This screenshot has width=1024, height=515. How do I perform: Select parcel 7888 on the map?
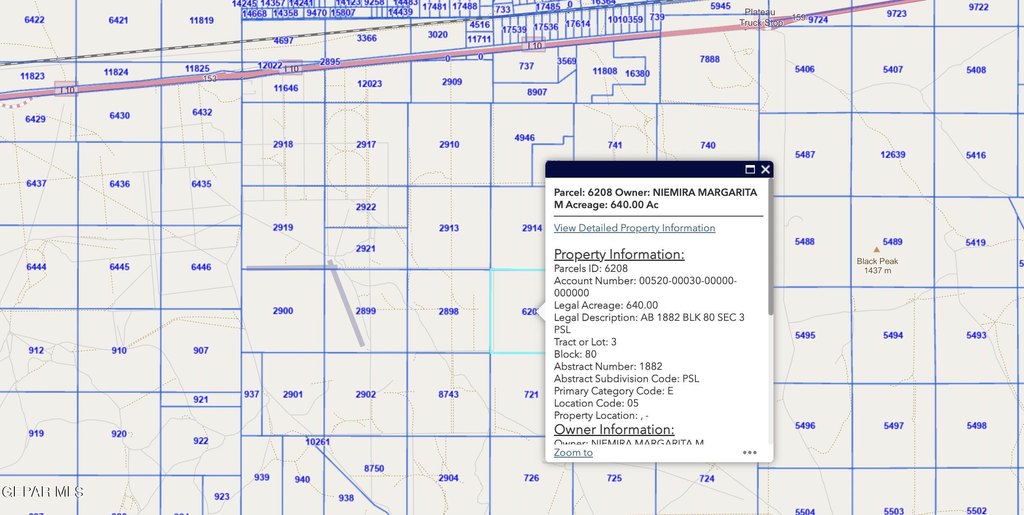click(709, 60)
